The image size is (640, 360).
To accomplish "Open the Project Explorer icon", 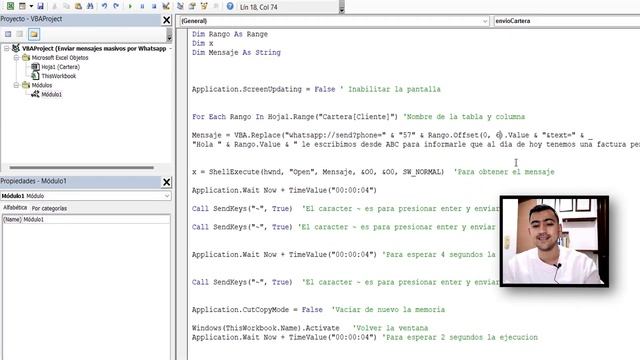I will pos(180,6).
